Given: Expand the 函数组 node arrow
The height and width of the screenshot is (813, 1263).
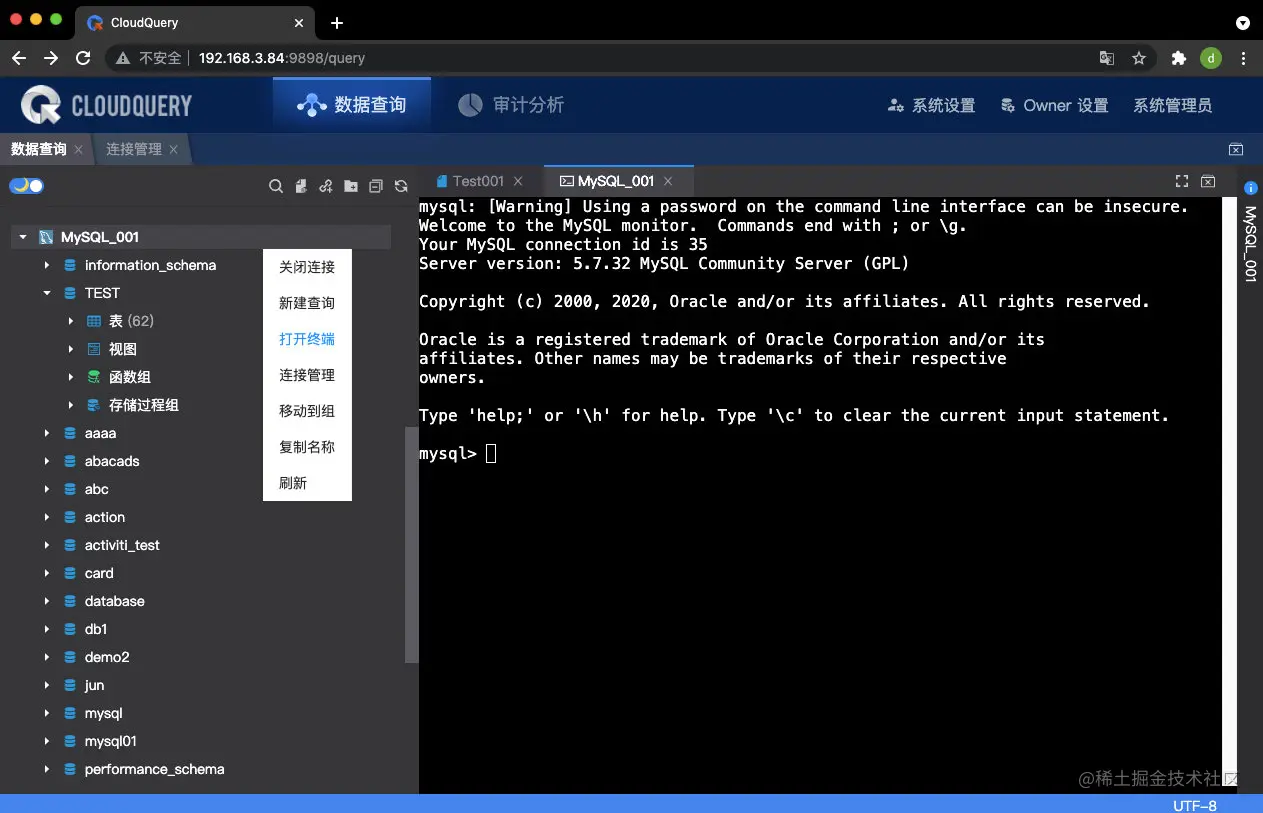Looking at the screenshot, I should 70,377.
